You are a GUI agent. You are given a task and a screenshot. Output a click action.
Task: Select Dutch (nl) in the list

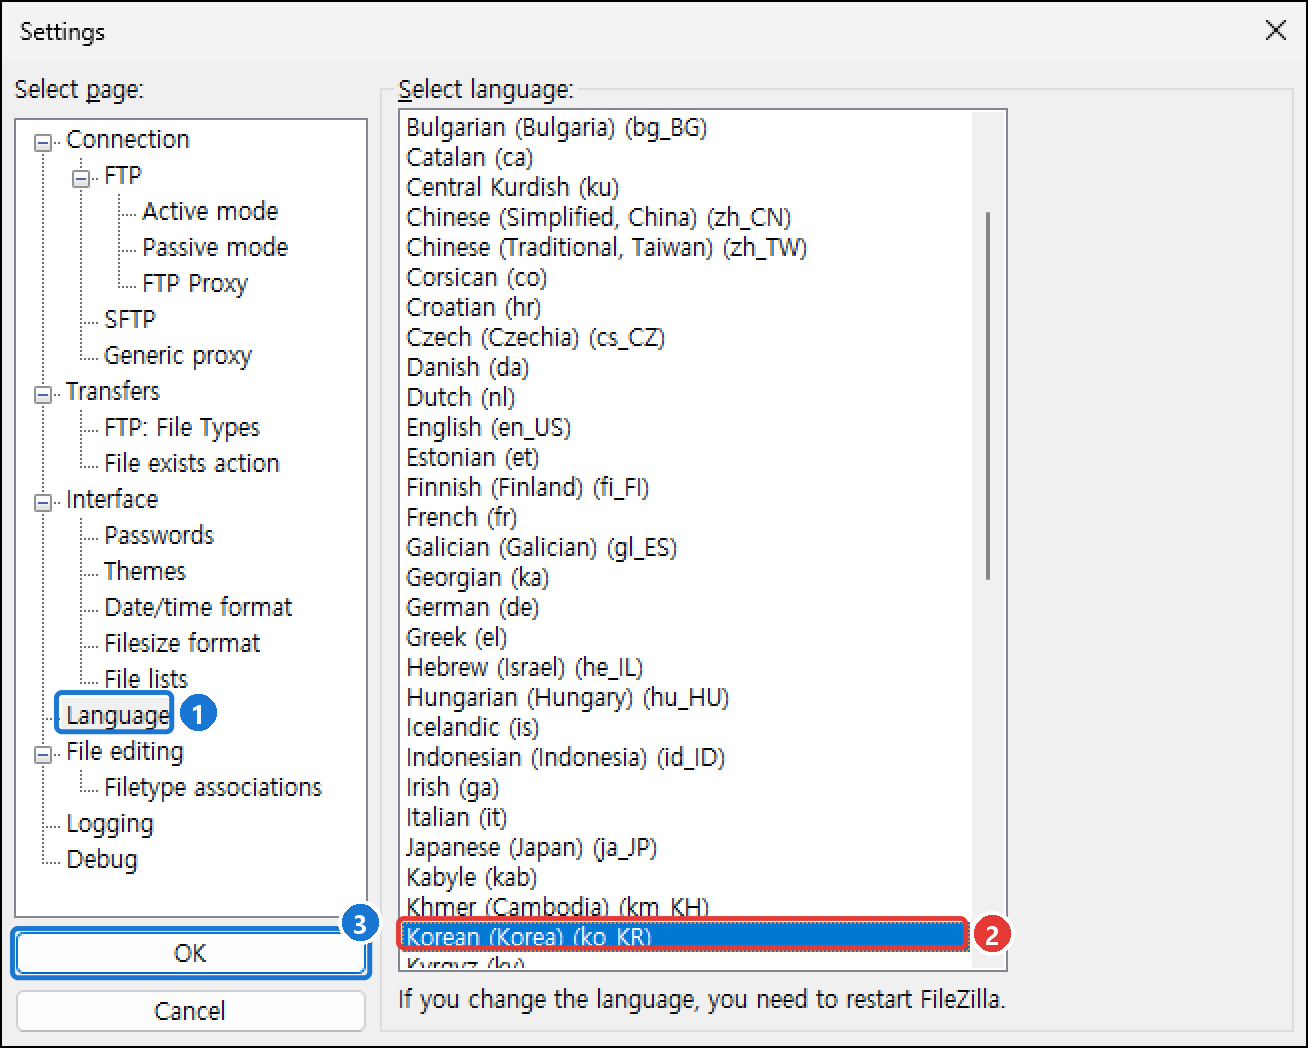[685, 397]
